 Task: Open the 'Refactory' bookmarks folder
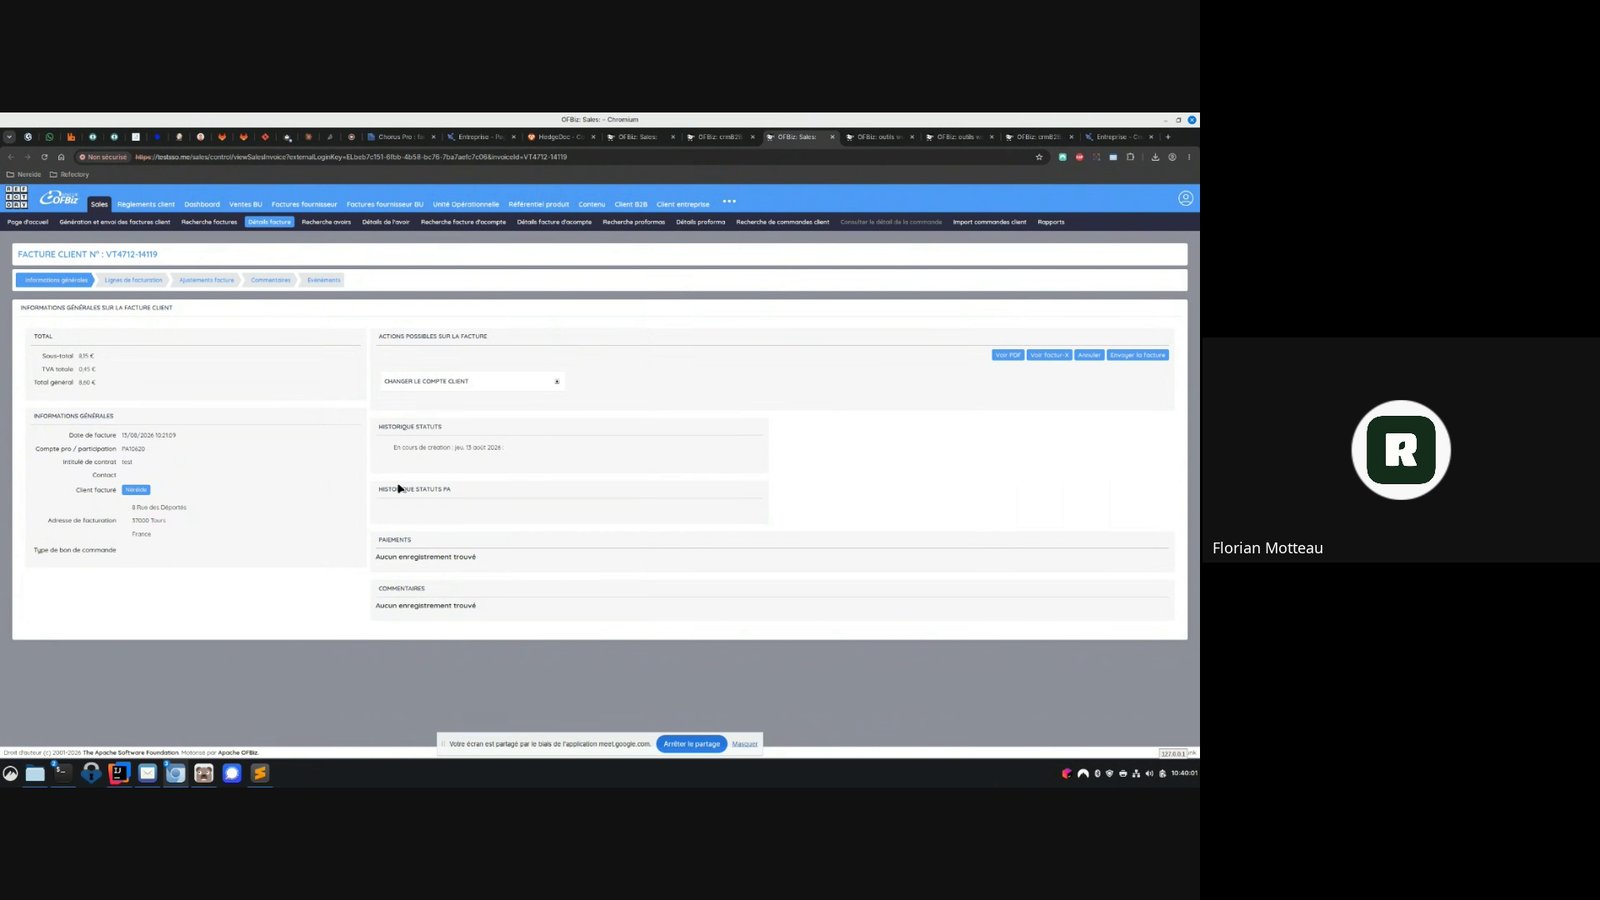click(x=69, y=175)
